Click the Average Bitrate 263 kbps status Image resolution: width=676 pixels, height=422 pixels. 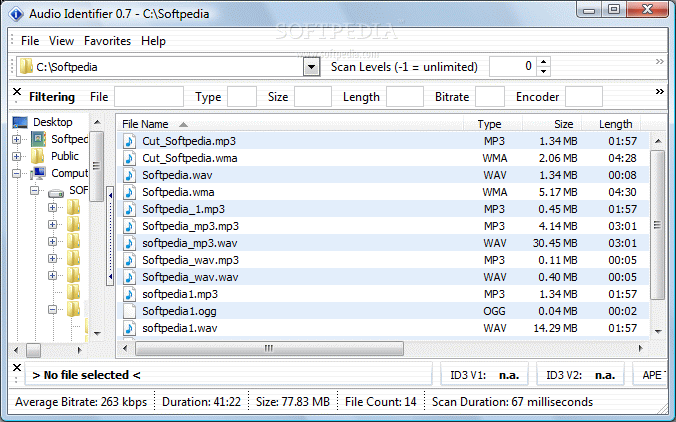coord(81,402)
